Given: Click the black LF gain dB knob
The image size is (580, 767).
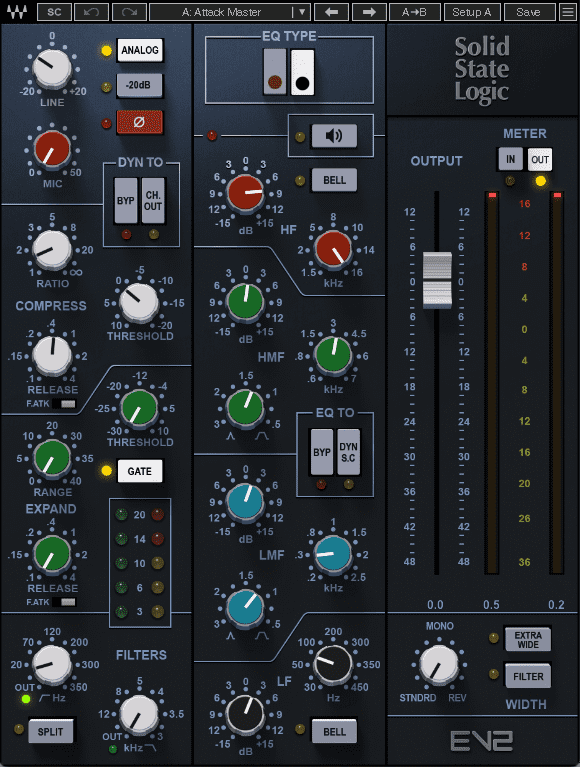Looking at the screenshot, I should coord(245,714).
